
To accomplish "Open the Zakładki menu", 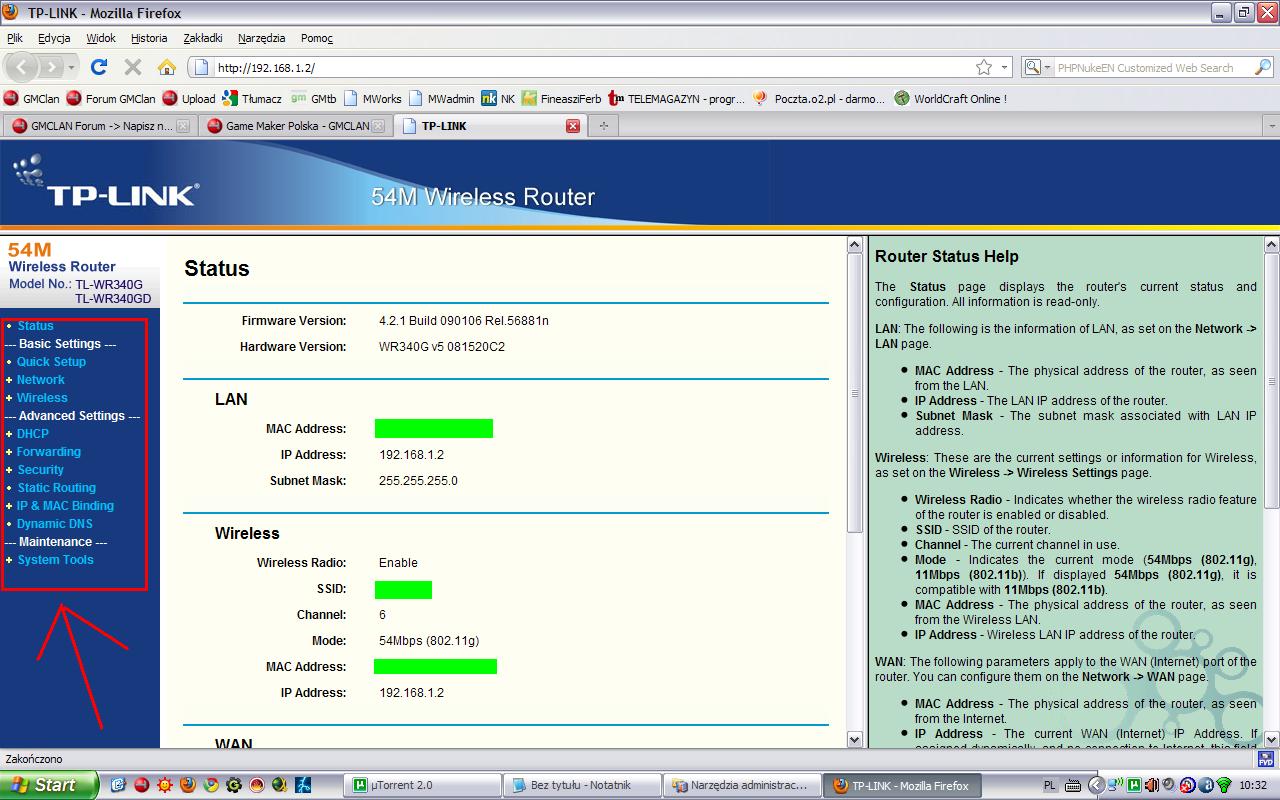I will pyautogui.click(x=203, y=38).
